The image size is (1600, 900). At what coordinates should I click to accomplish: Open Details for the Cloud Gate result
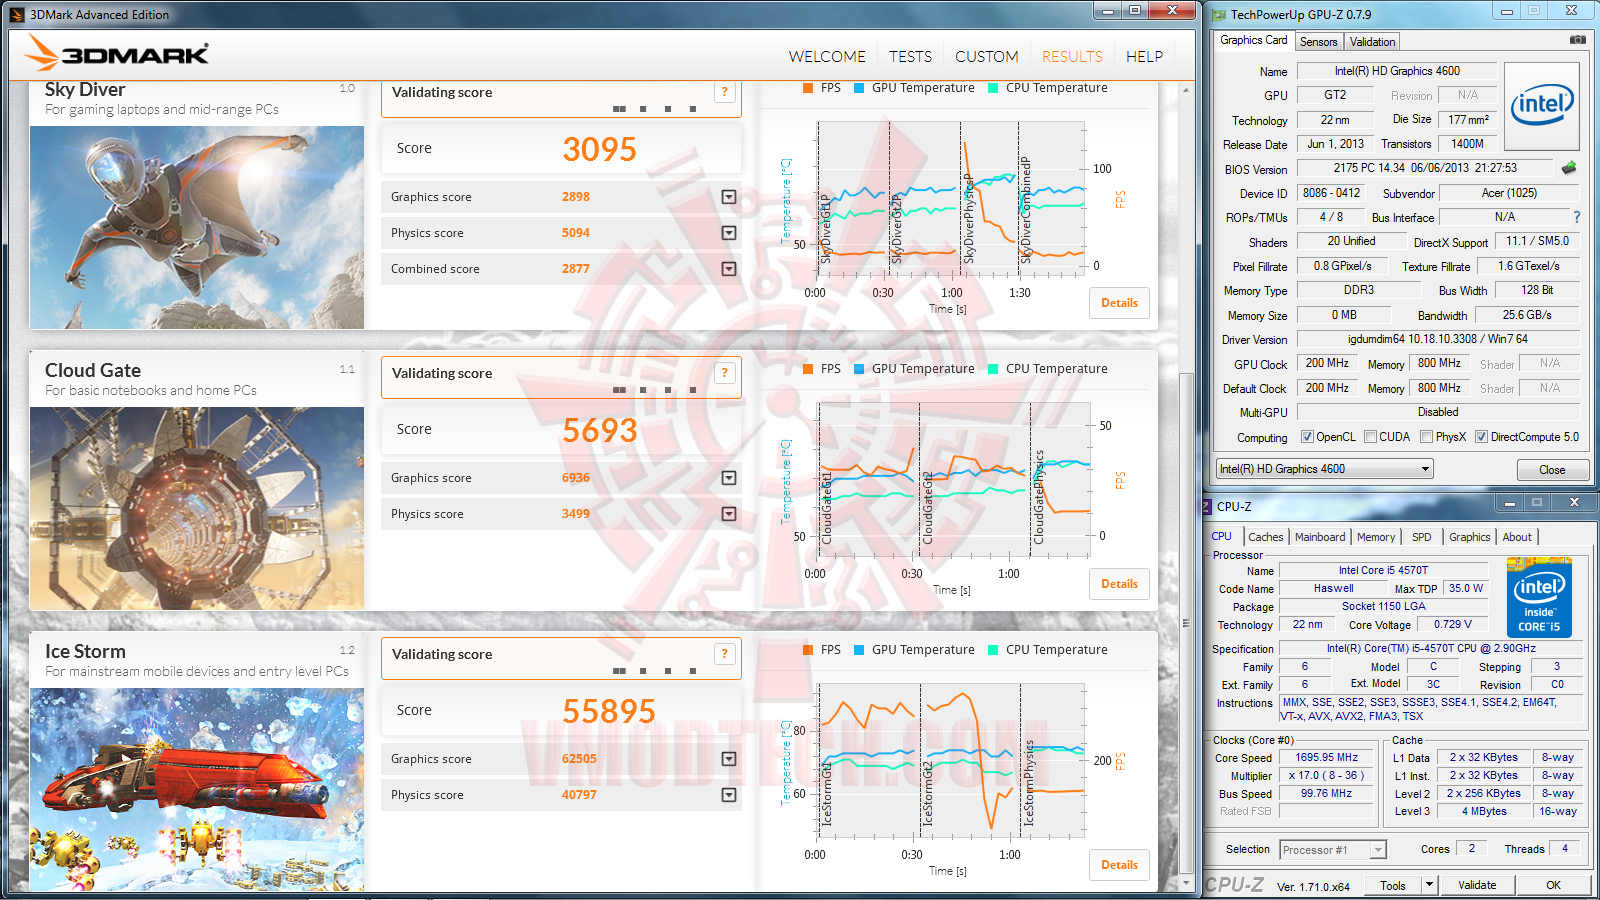(1119, 584)
